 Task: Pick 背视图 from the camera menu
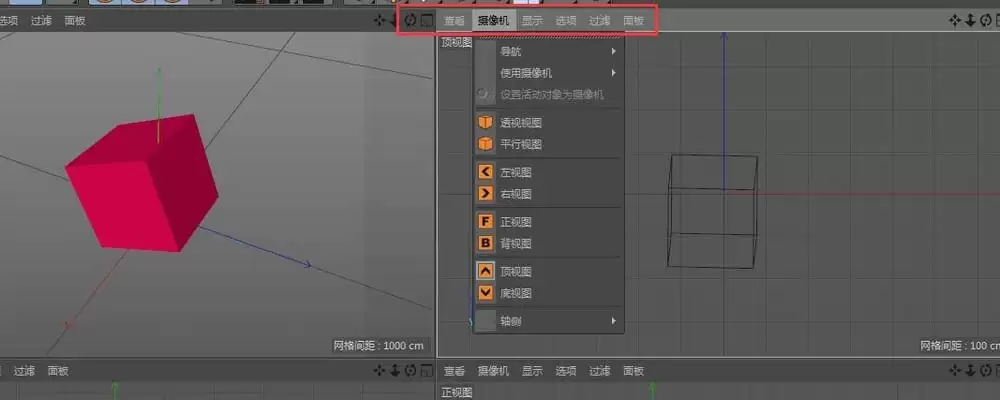tap(548, 244)
